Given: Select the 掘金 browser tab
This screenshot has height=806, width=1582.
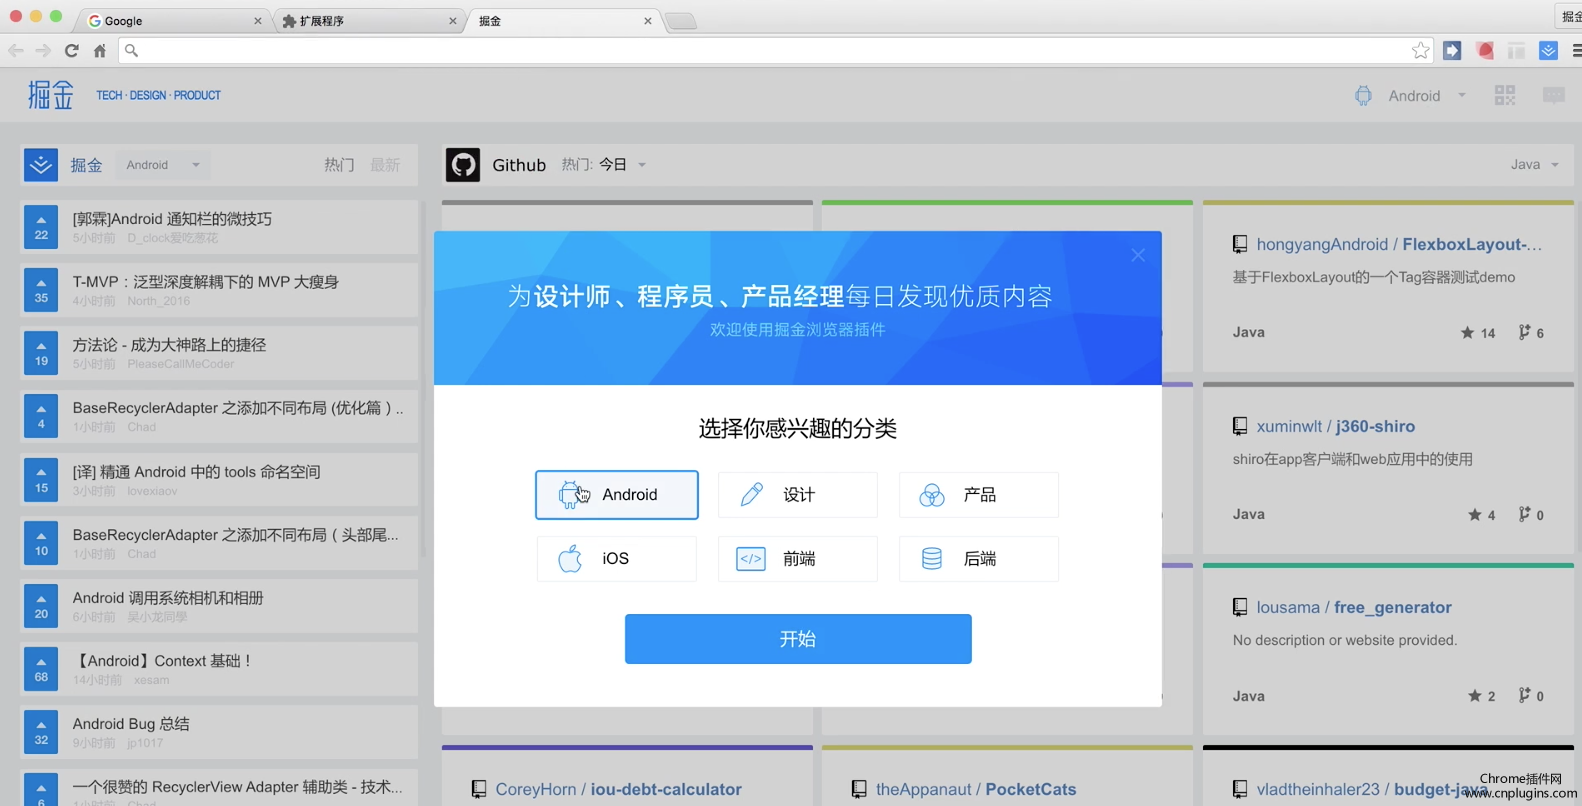Looking at the screenshot, I should coord(562,21).
